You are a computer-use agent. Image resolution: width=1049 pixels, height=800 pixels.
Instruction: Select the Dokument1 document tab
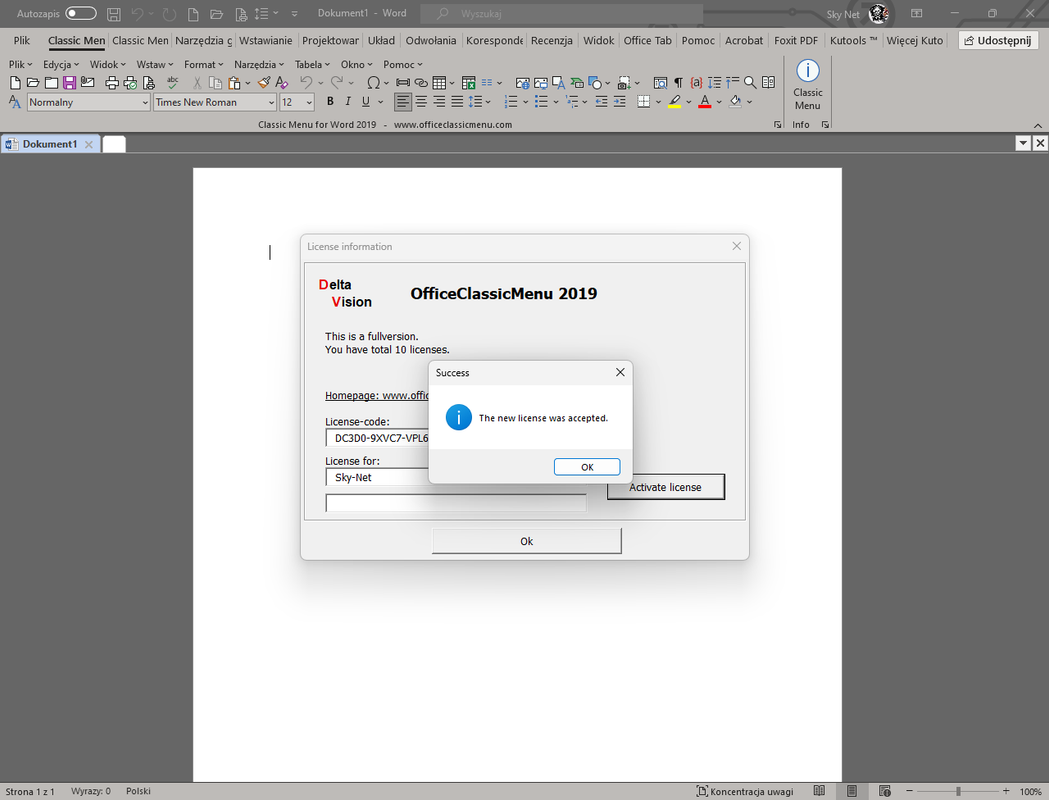[x=50, y=144]
